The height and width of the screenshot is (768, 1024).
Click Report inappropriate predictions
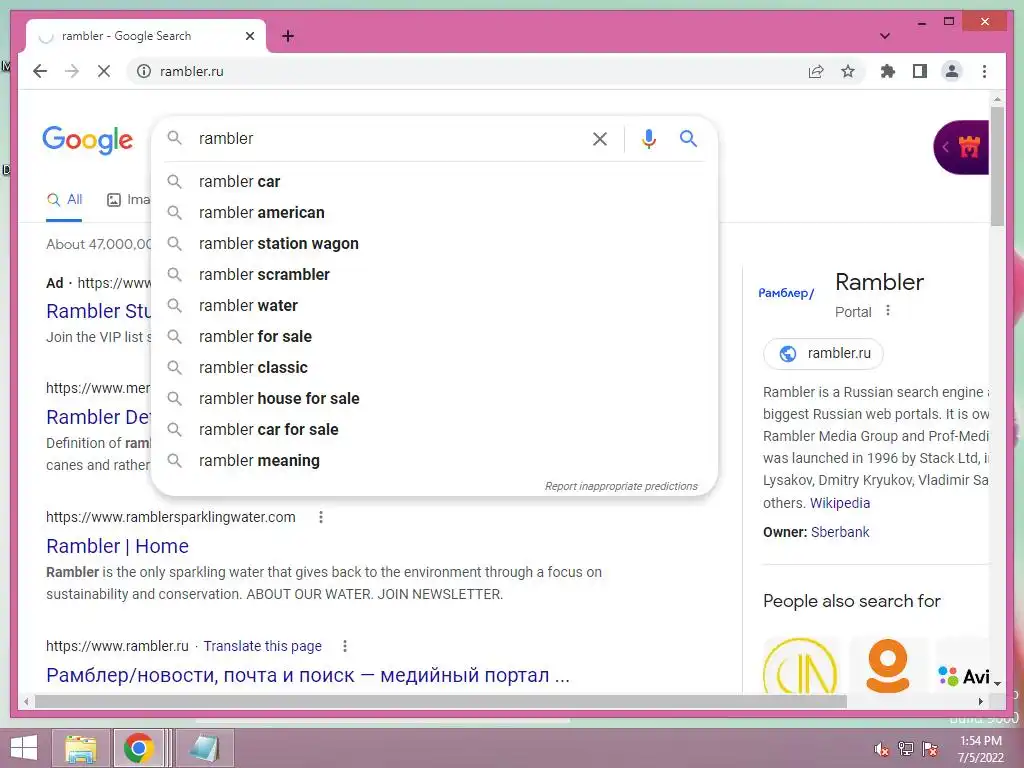(621, 487)
